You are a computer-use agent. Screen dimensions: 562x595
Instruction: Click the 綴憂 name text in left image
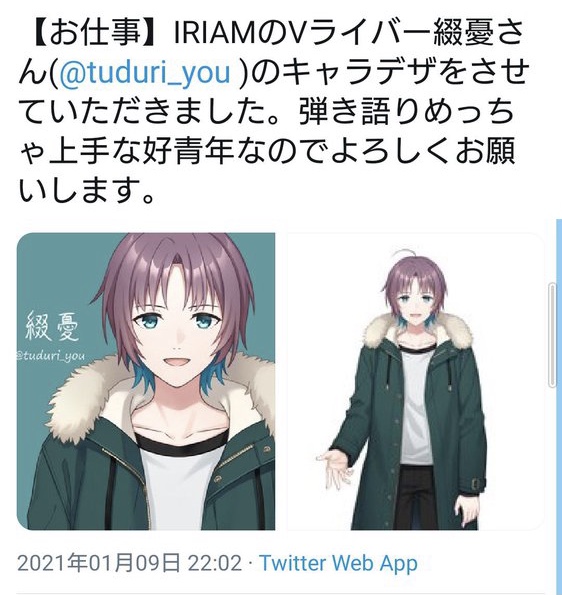click(x=52, y=326)
